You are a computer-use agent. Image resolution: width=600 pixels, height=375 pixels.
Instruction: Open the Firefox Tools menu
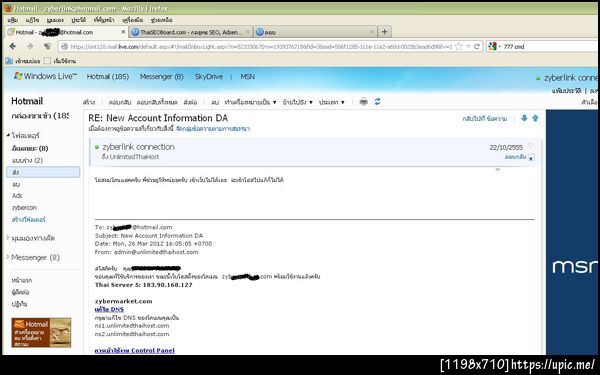click(132, 20)
